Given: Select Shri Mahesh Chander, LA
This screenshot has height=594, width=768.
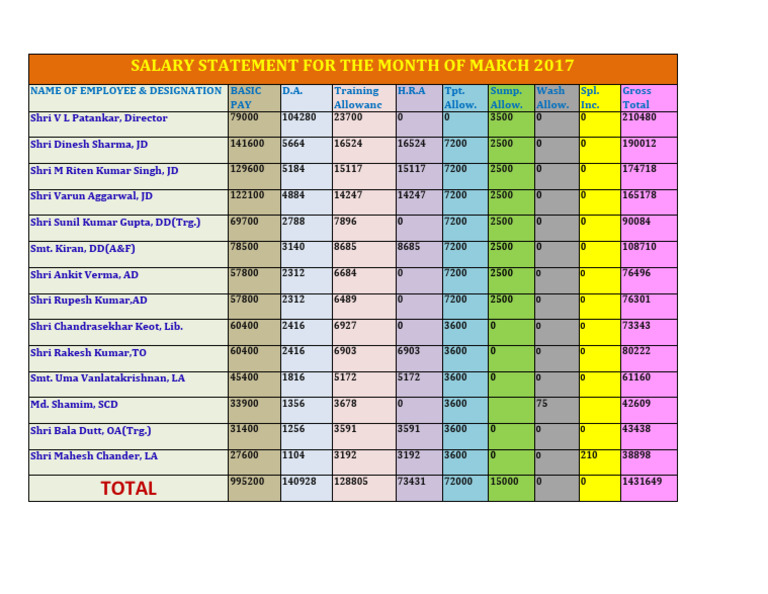Looking at the screenshot, I should [x=94, y=456].
